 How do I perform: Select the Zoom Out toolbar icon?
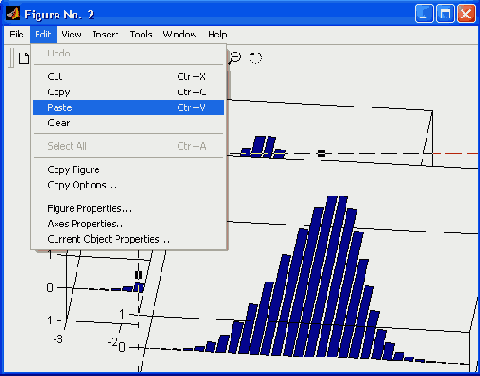coord(235,58)
